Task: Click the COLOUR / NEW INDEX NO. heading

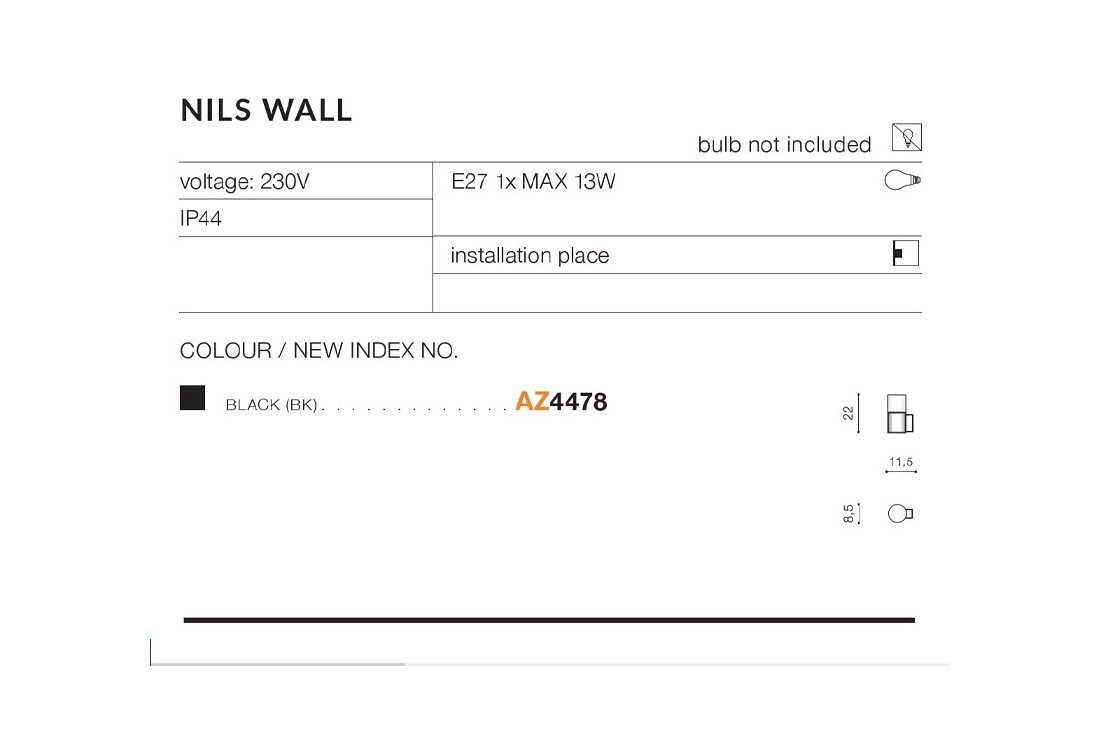Action: [x=318, y=351]
